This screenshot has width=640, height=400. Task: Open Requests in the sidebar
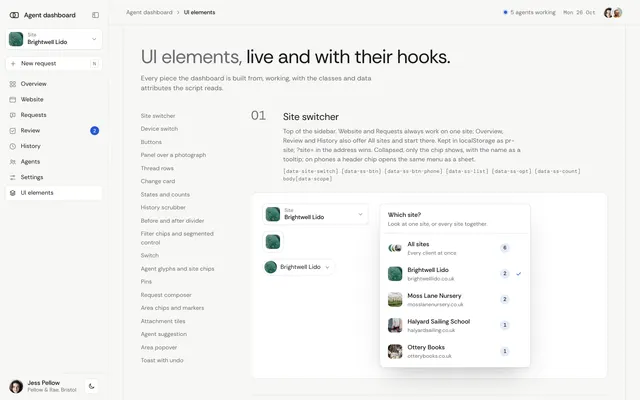54,115
